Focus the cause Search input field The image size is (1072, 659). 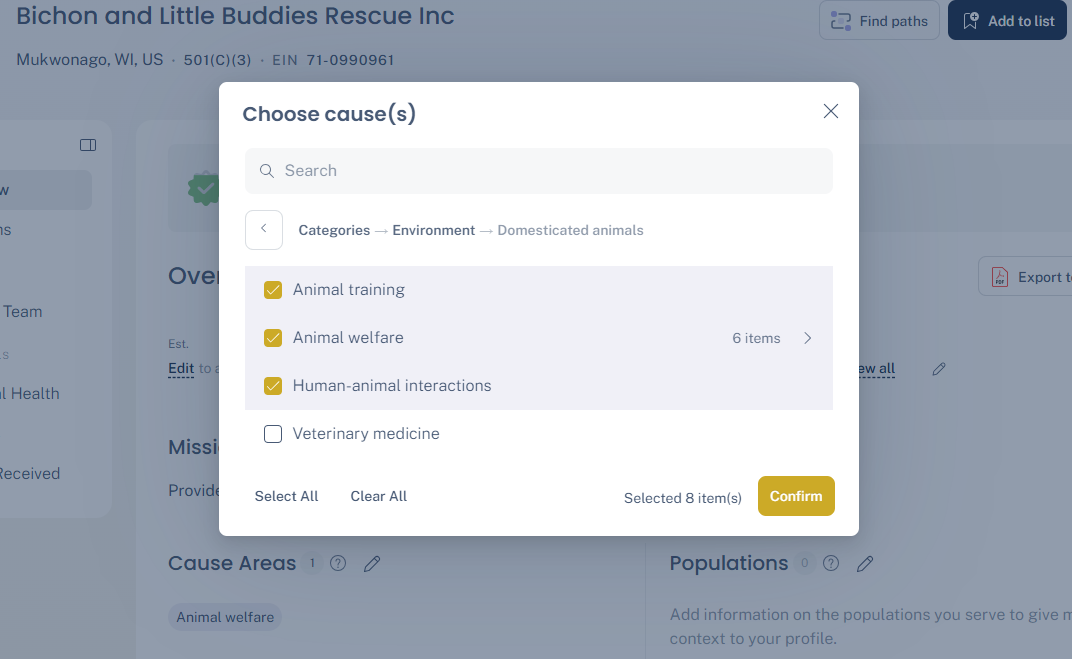pyautogui.click(x=550, y=171)
